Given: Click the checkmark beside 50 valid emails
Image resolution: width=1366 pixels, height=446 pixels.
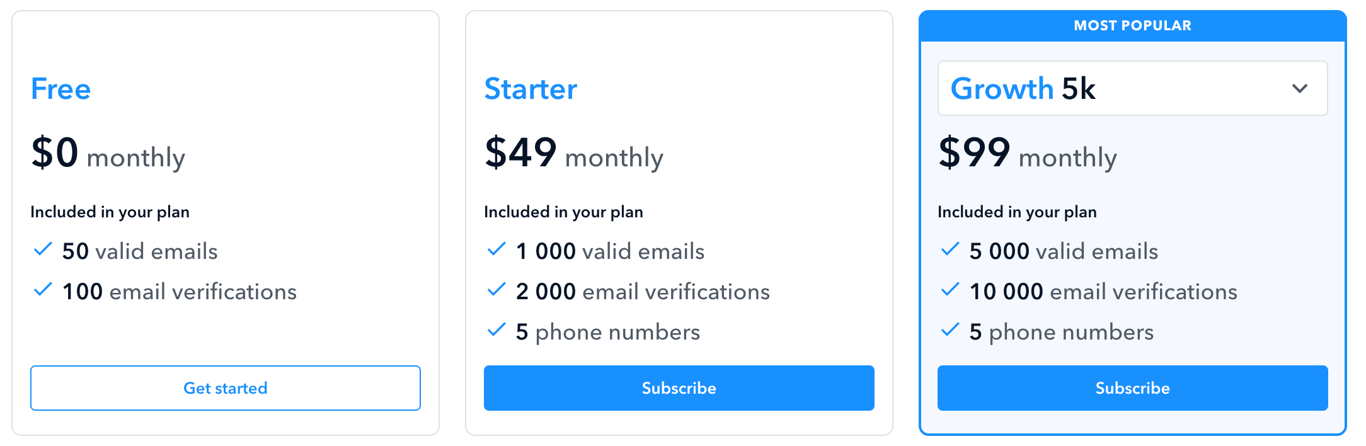Looking at the screenshot, I should (x=42, y=250).
